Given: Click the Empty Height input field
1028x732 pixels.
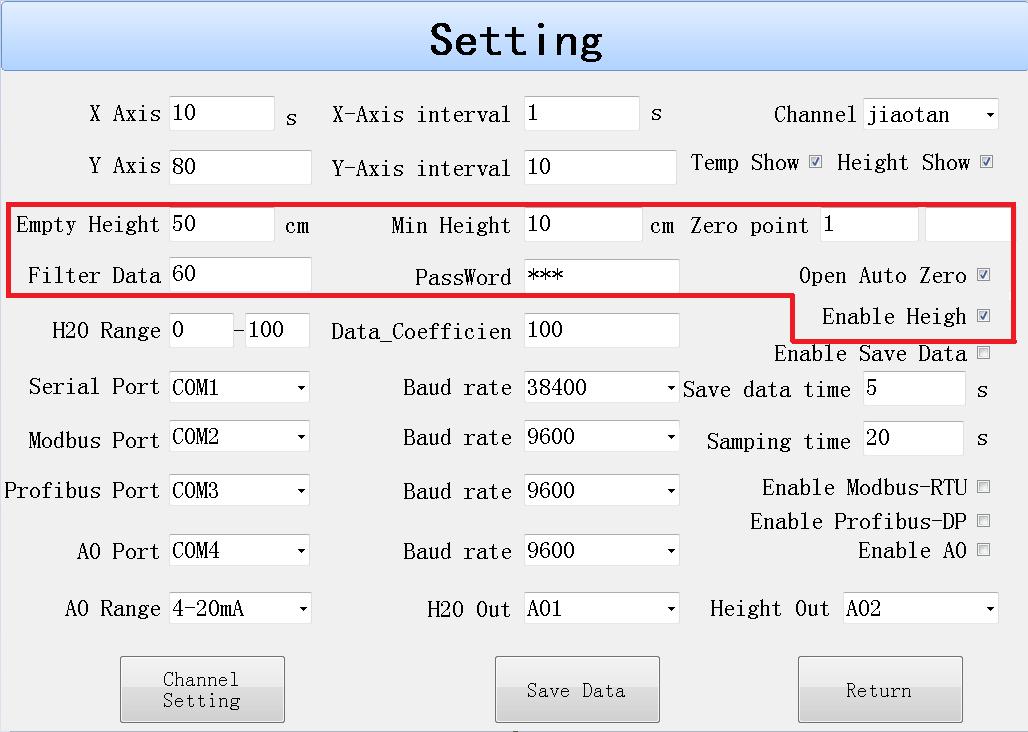Looking at the screenshot, I should [221, 225].
